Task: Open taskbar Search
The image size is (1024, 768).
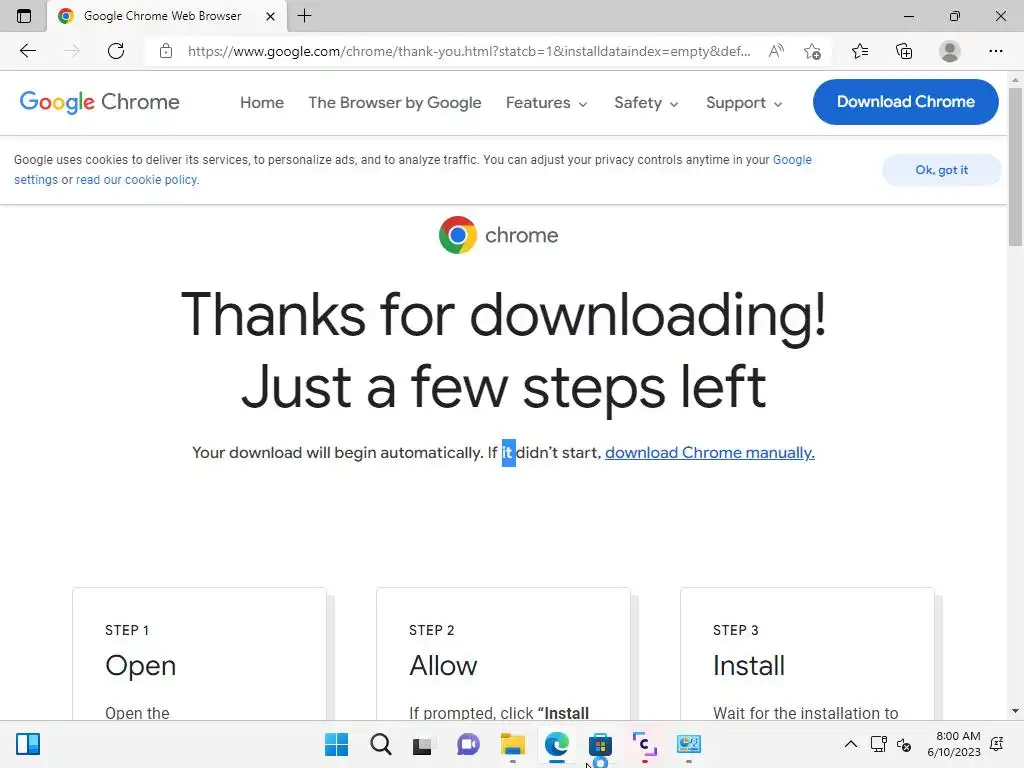Action: [x=381, y=744]
